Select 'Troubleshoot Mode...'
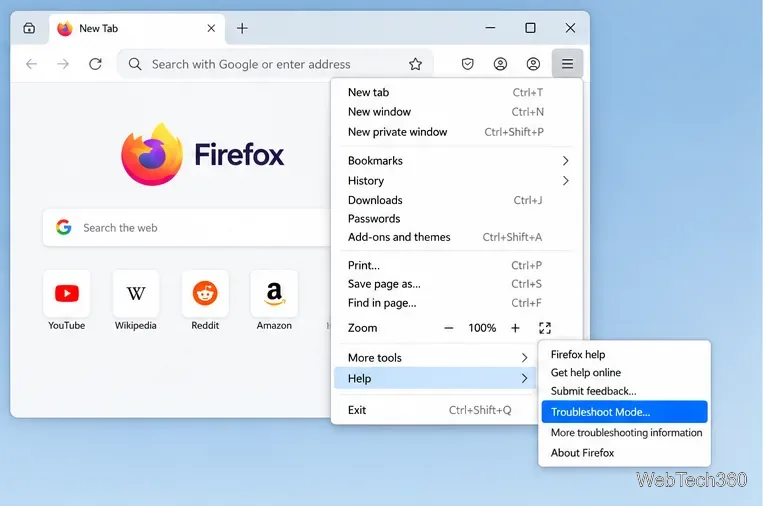The height and width of the screenshot is (506, 763). [x=624, y=412]
